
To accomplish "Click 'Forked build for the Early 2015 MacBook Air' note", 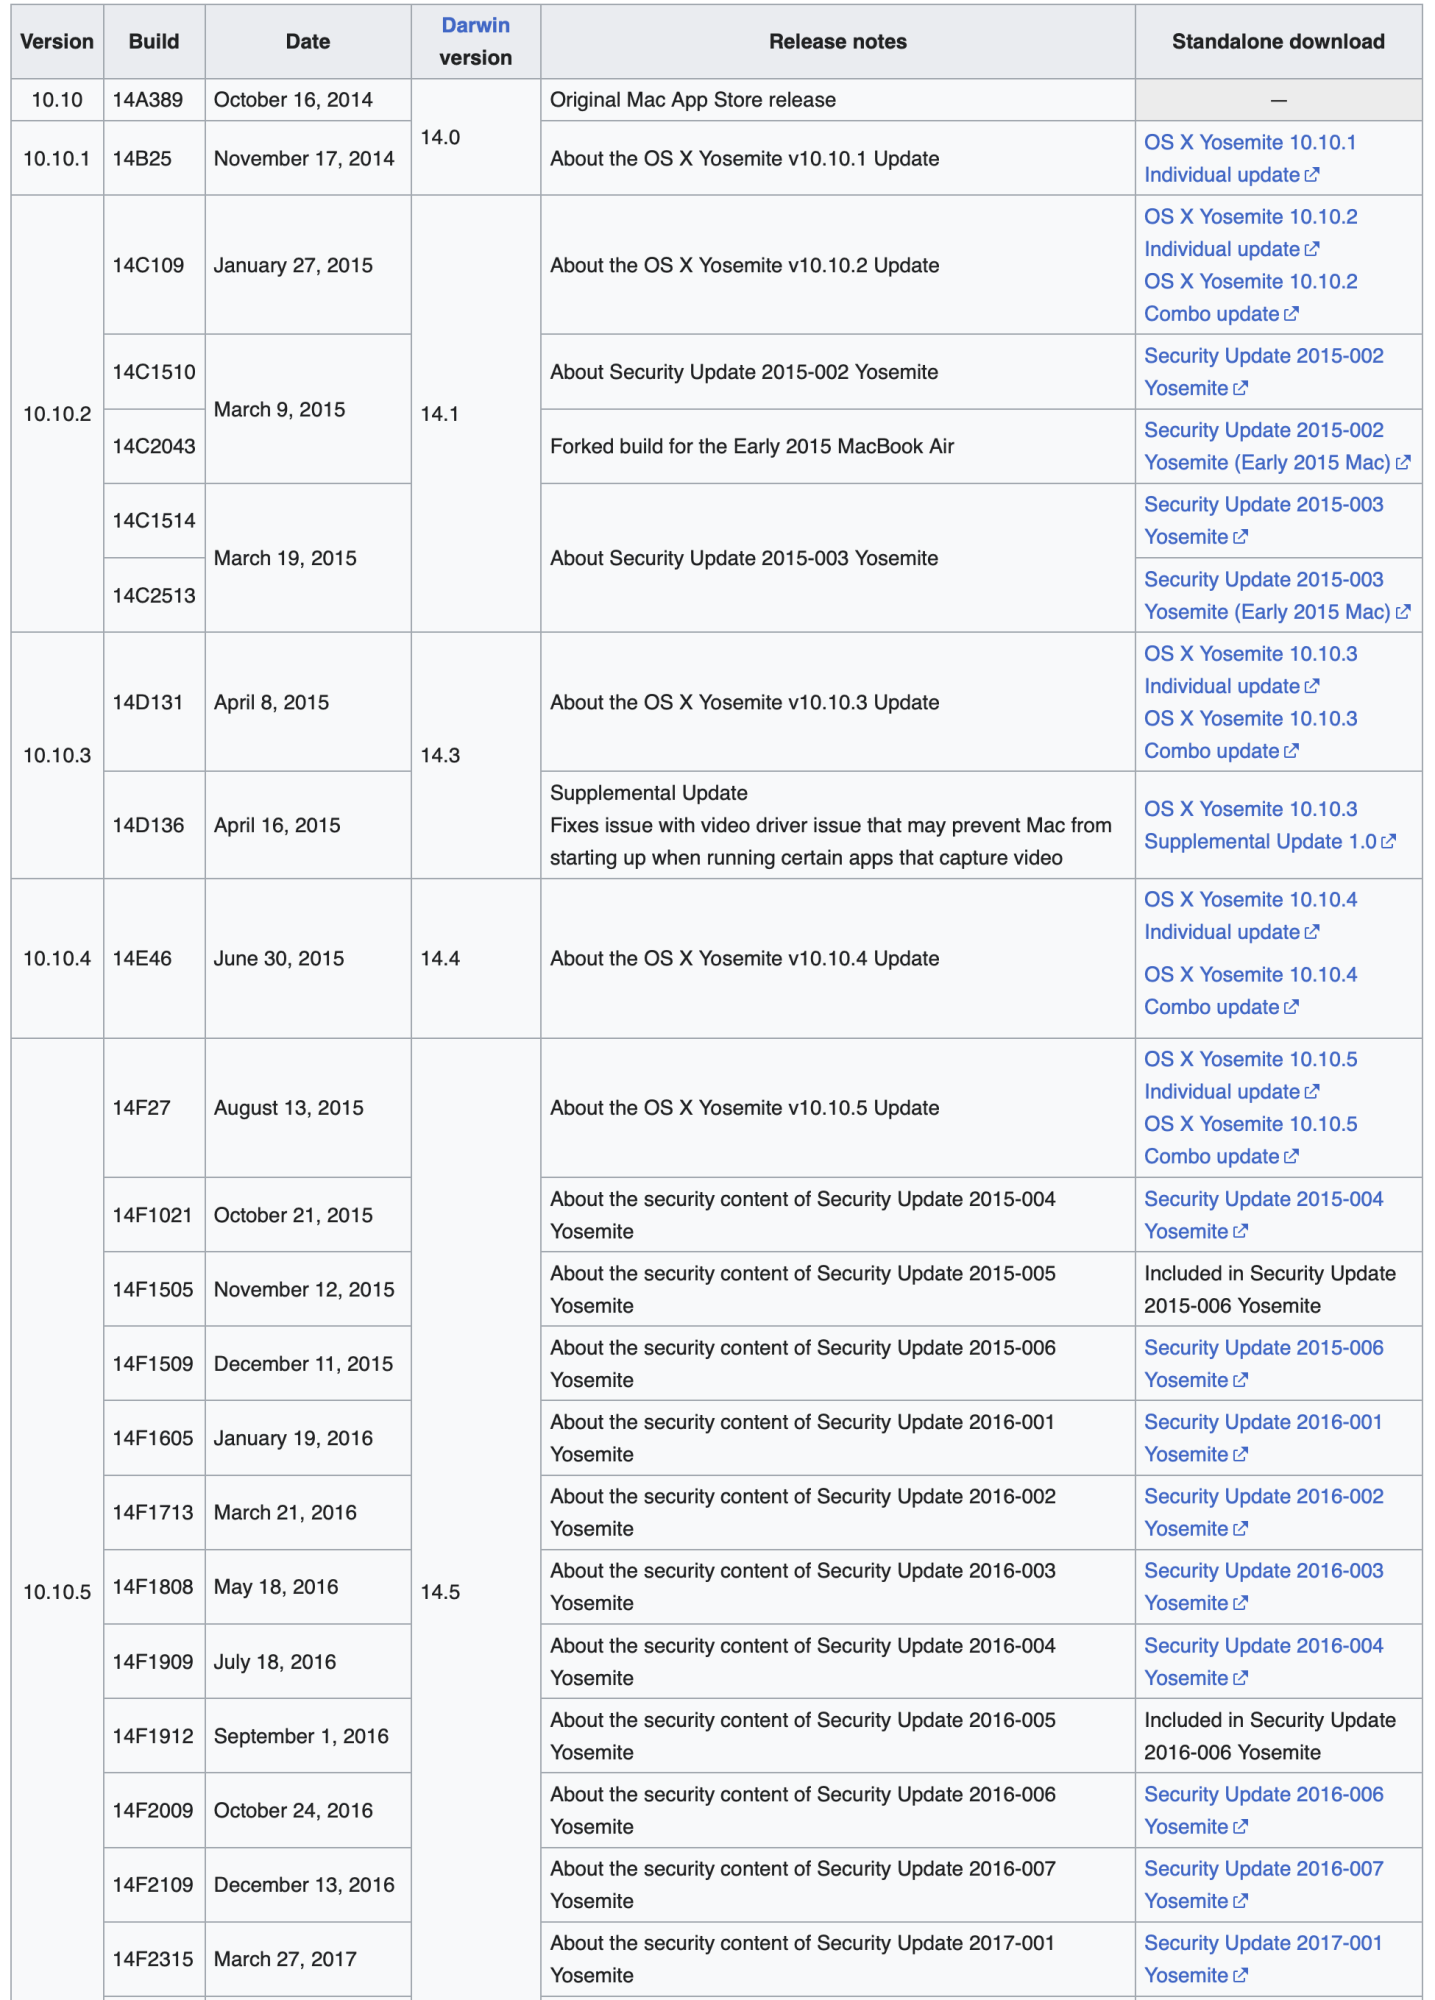I will coord(752,446).
